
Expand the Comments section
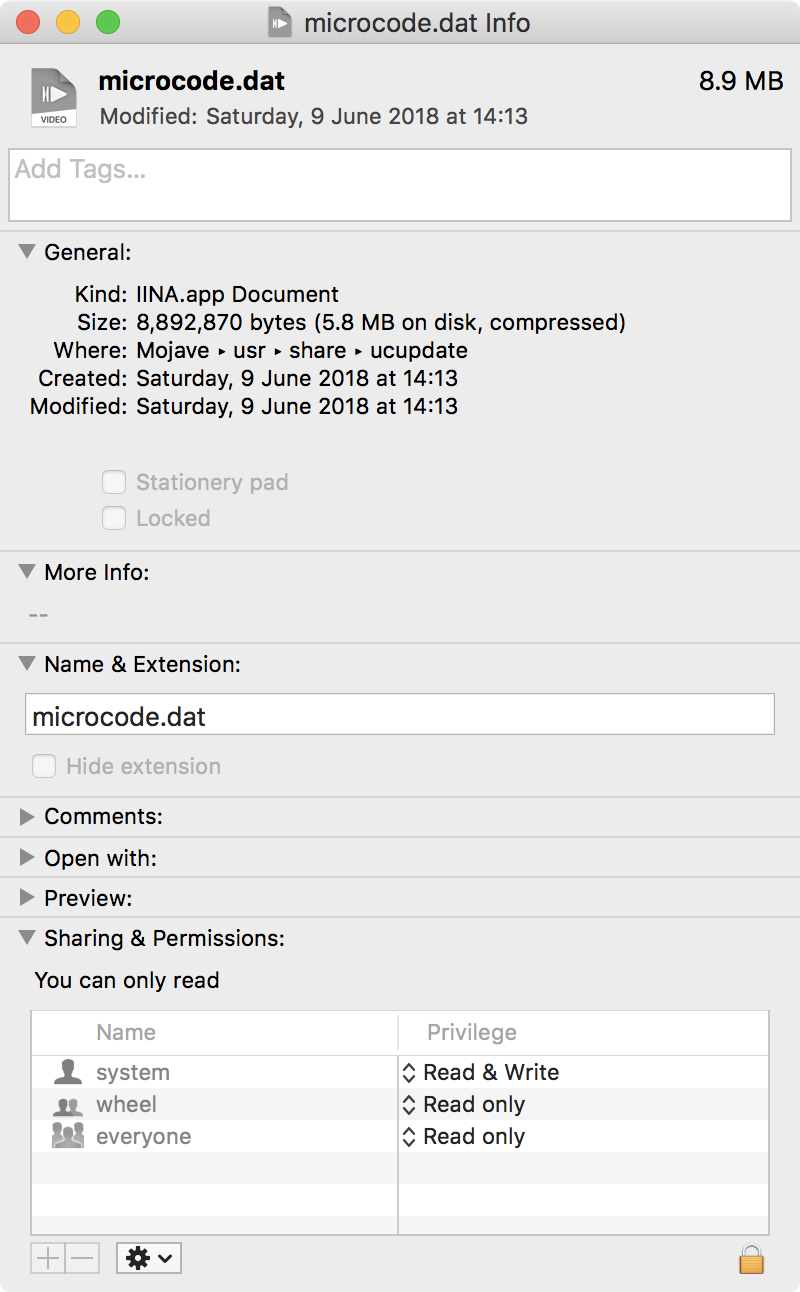(27, 817)
